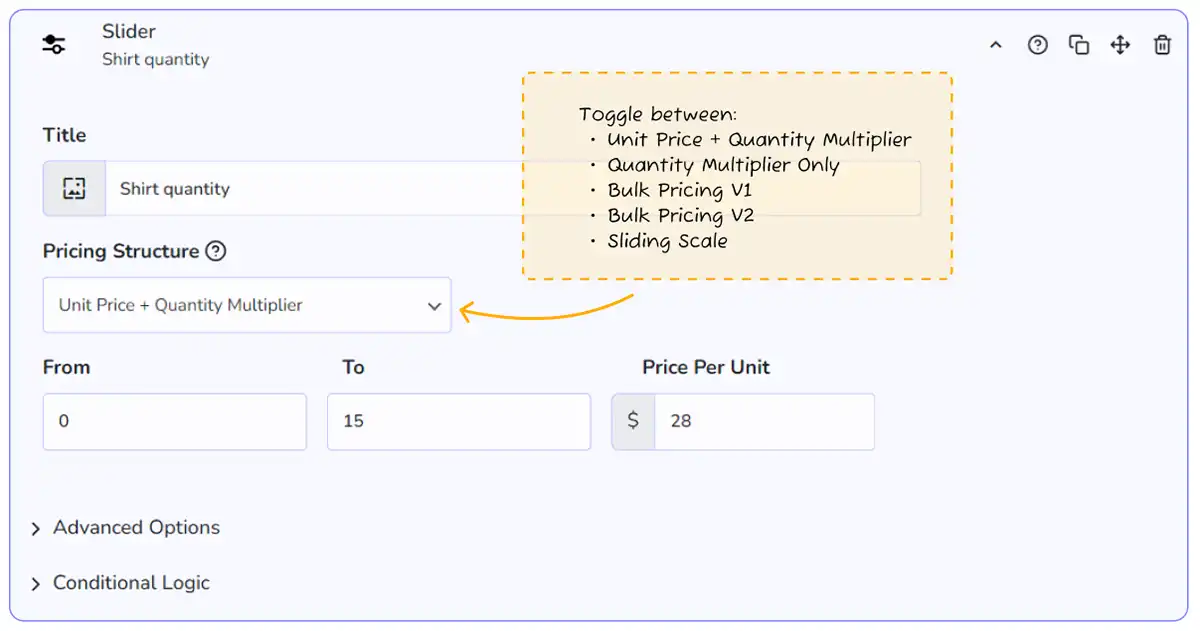Click the Pricing Structure label text

coord(121,251)
